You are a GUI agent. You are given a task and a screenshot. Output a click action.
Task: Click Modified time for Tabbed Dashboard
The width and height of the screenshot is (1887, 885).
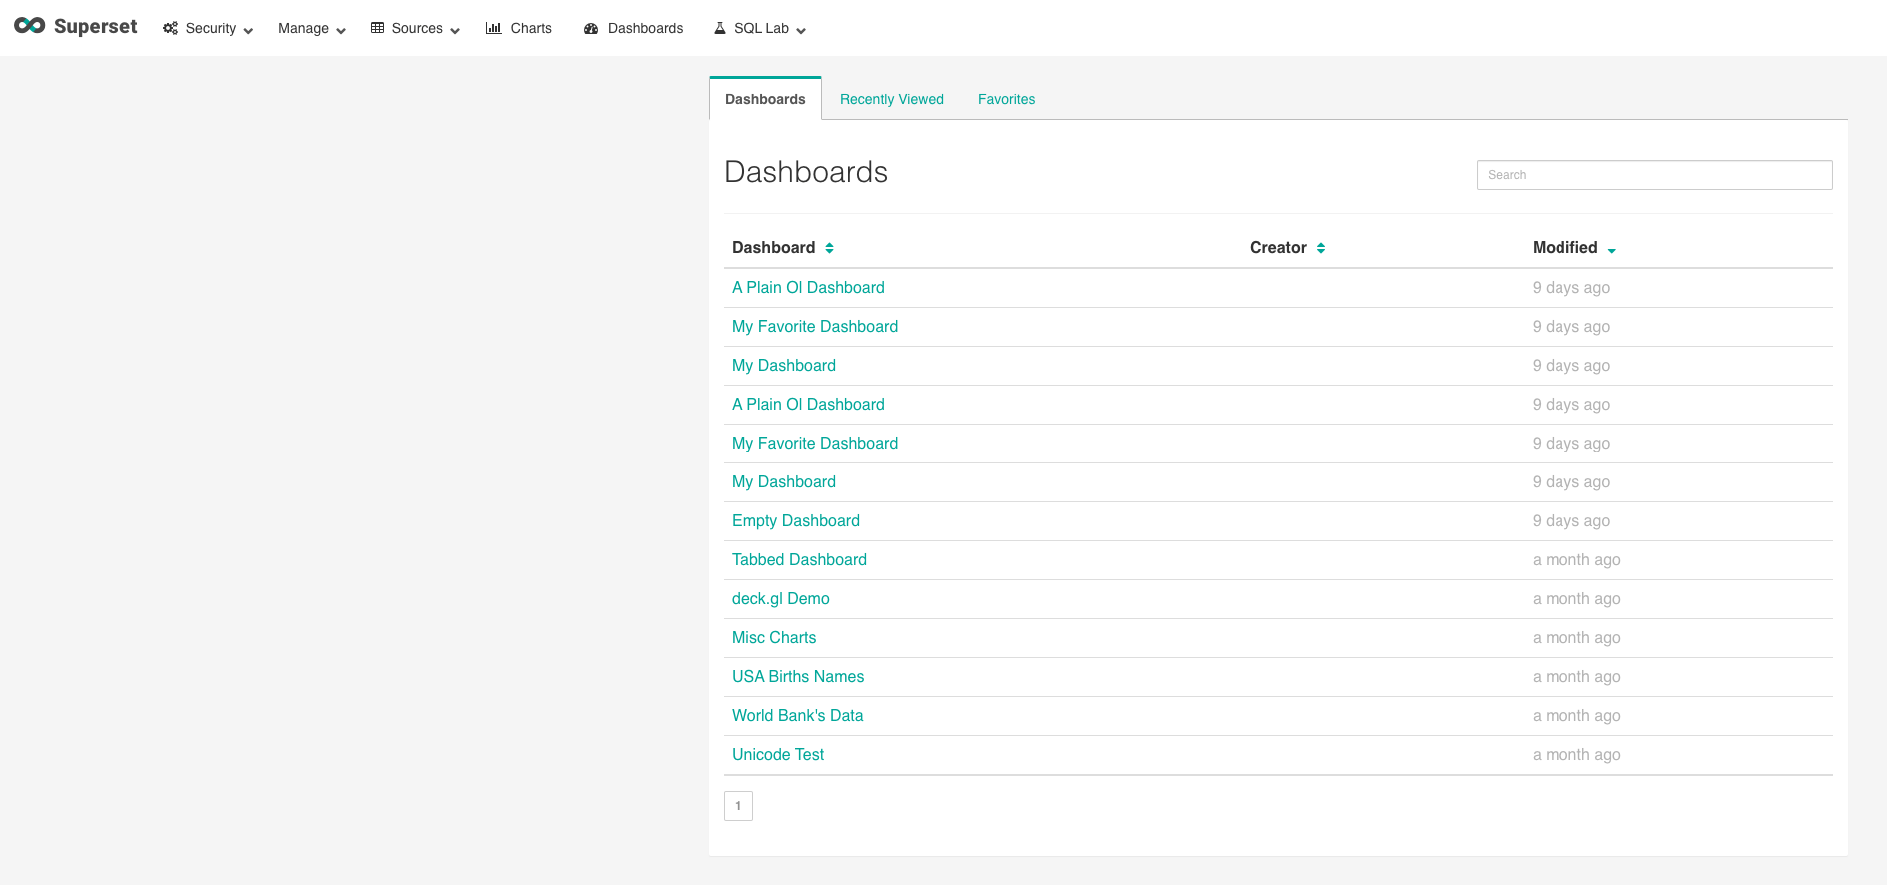tap(1576, 560)
